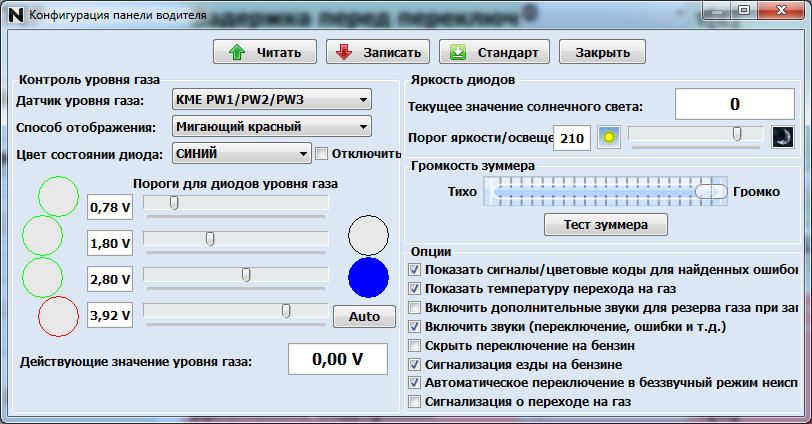Uncheck Сигнализация езды на бензине

point(416,364)
